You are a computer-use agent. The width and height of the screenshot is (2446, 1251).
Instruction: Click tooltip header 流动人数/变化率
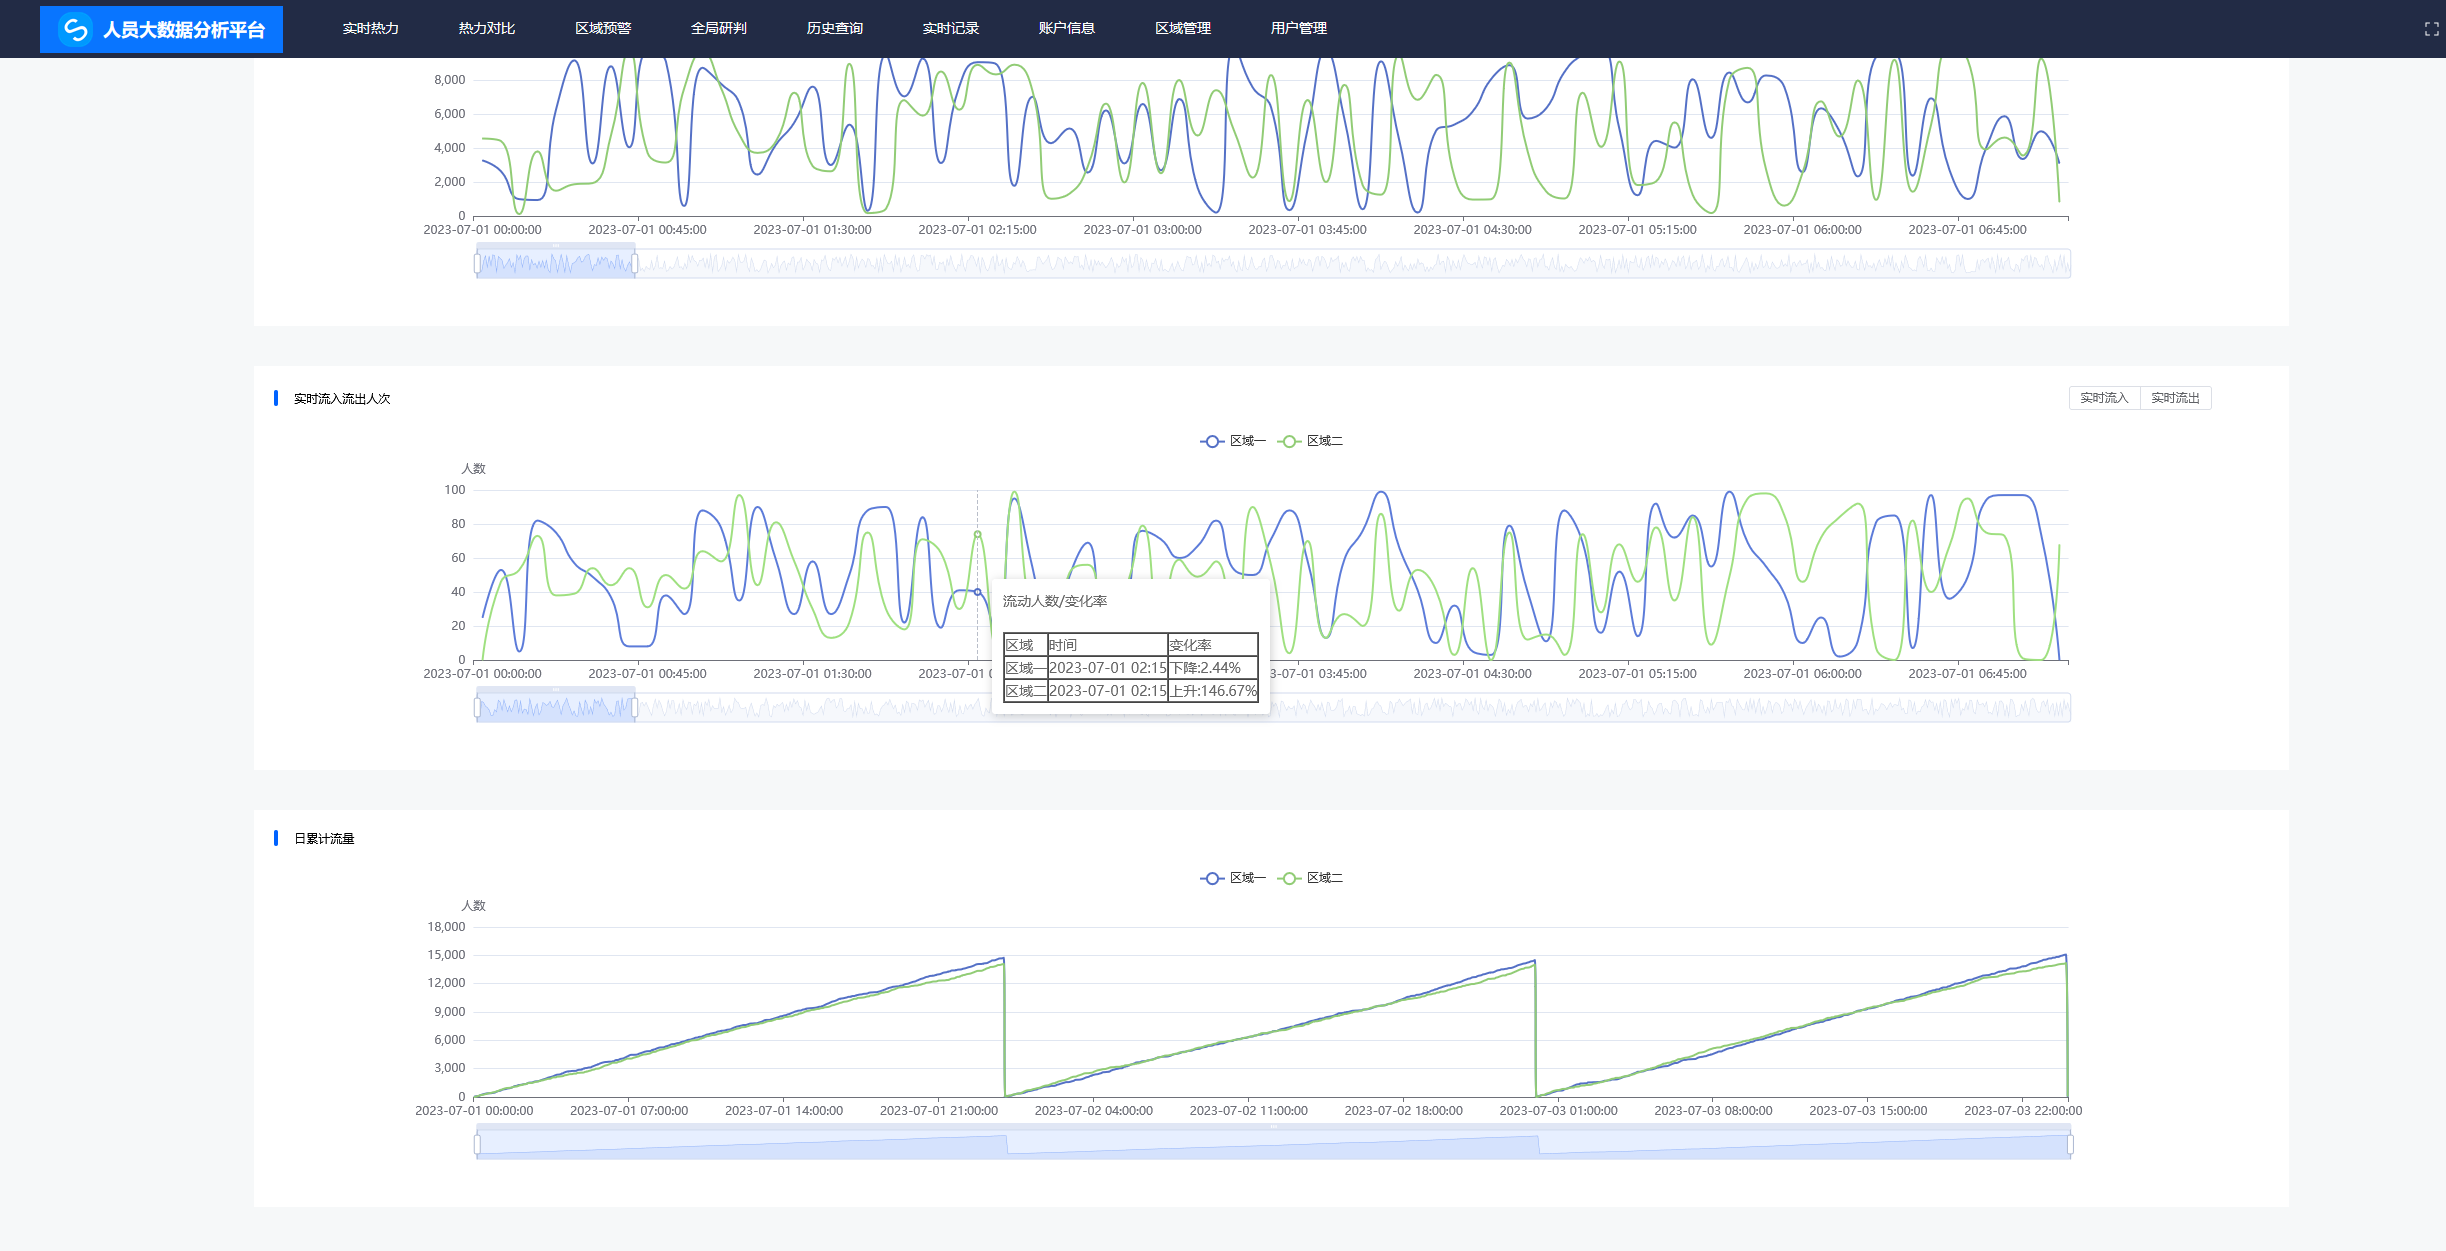1055,601
